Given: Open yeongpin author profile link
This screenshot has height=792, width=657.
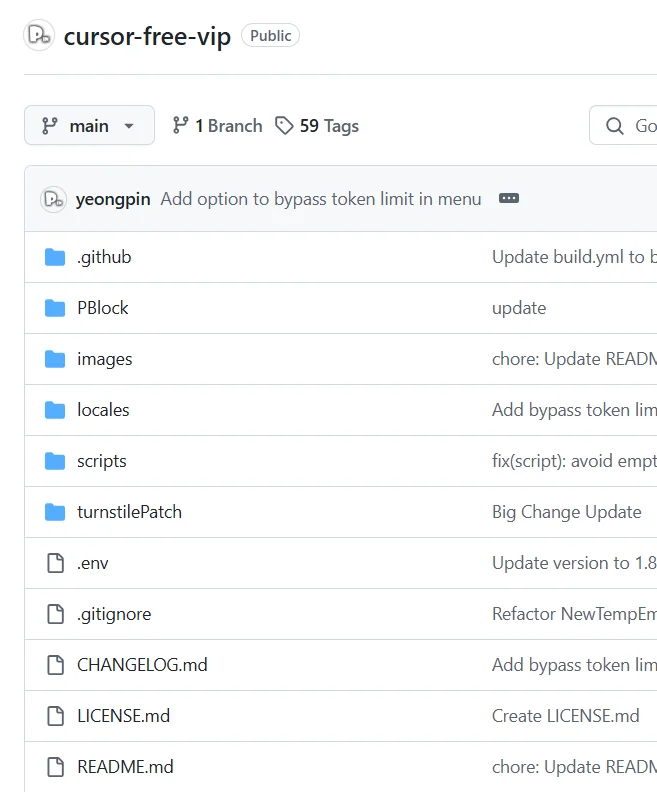Looking at the screenshot, I should tap(113, 199).
